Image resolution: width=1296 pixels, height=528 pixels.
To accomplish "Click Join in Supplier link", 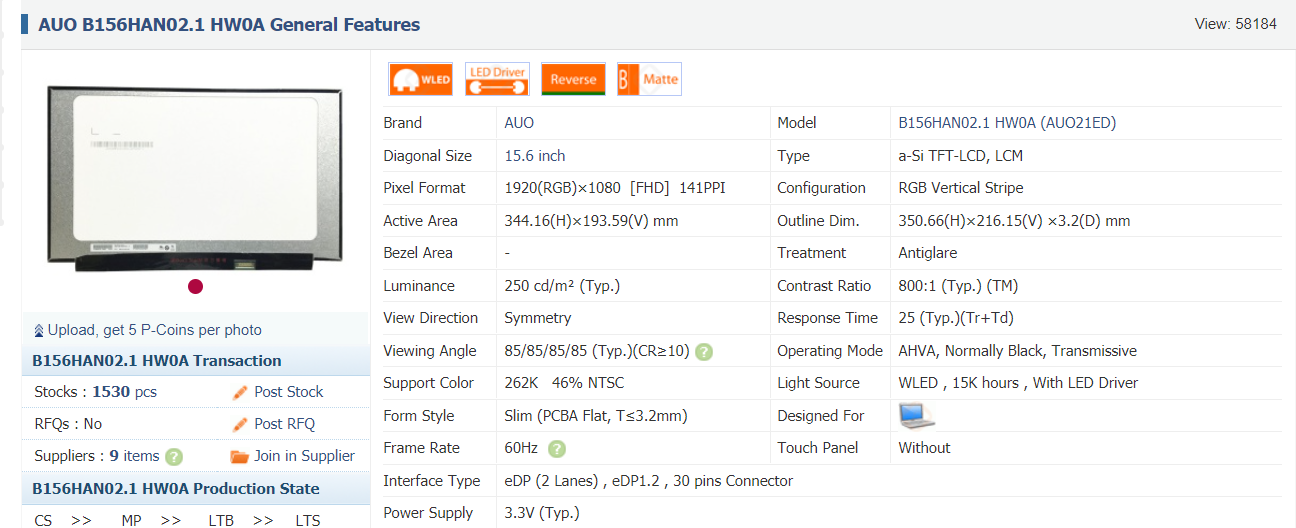I will click(304, 456).
